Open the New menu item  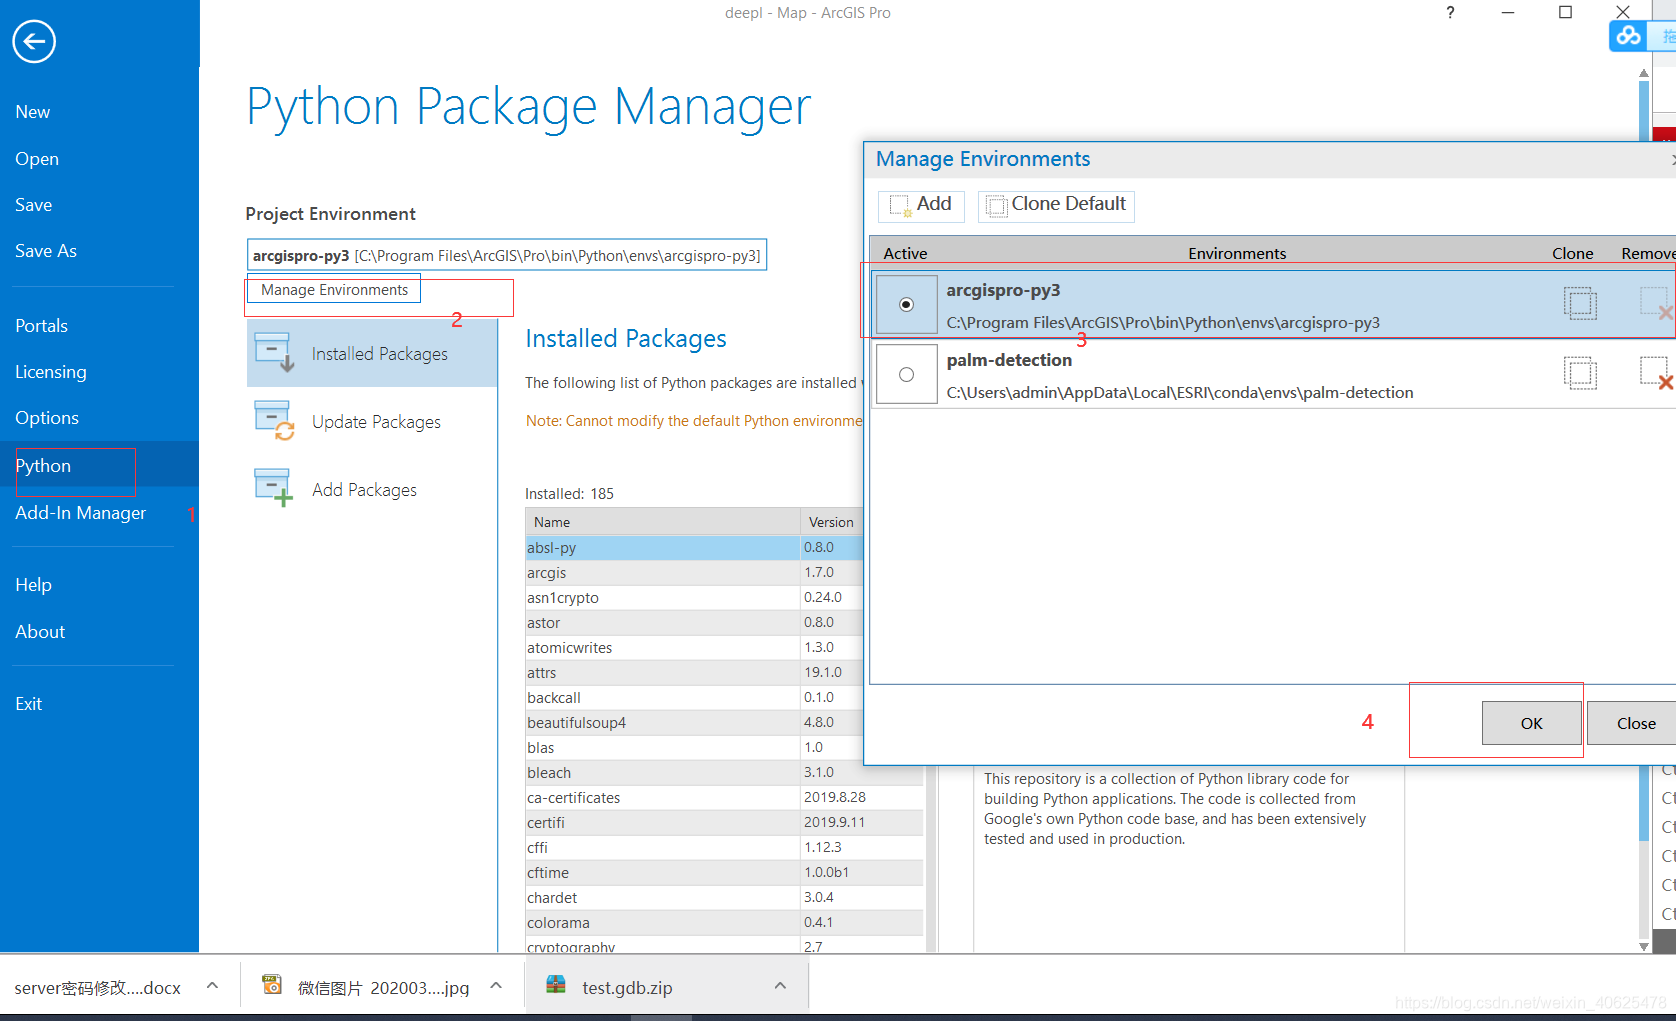click(x=33, y=112)
